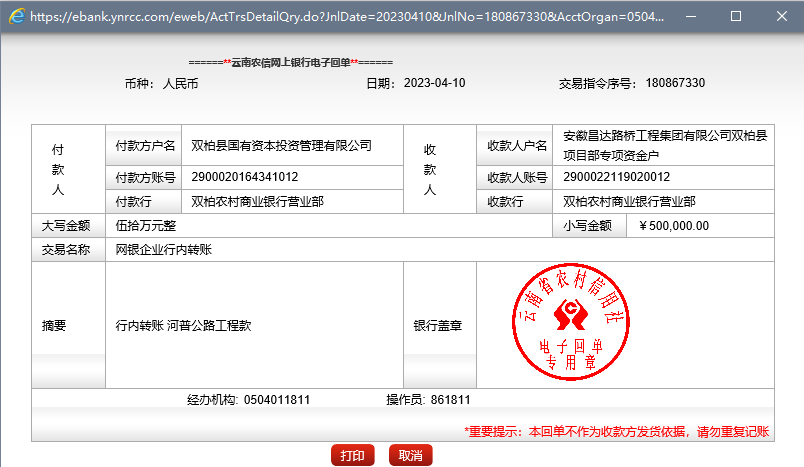804x467 pixels.
Task: Click the payer name 双柏县国有资本投资管理有限公司
Action: [281, 146]
